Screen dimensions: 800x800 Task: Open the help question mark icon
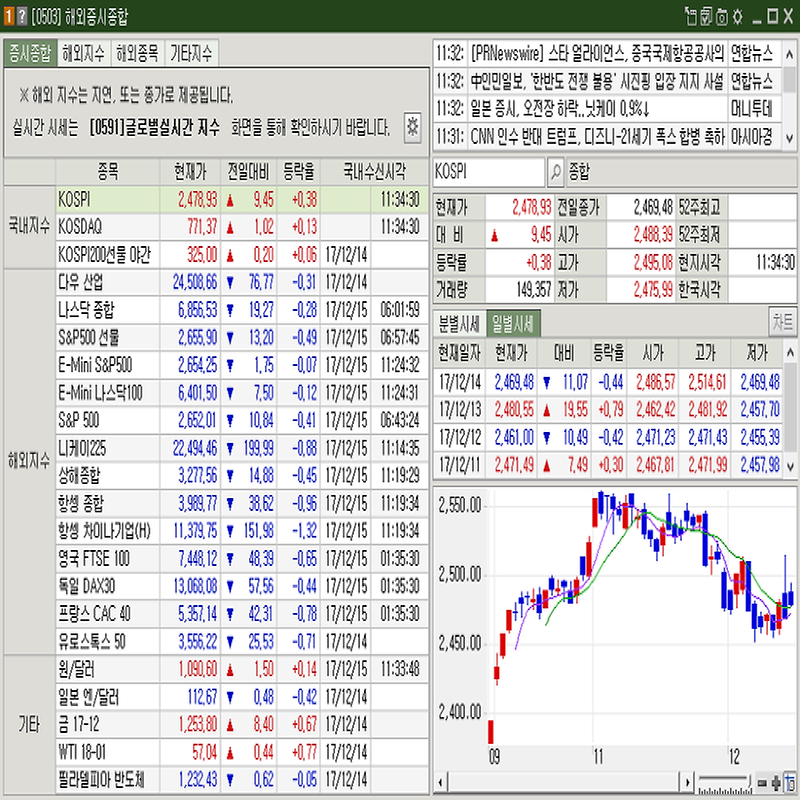pyautogui.click(x=21, y=16)
